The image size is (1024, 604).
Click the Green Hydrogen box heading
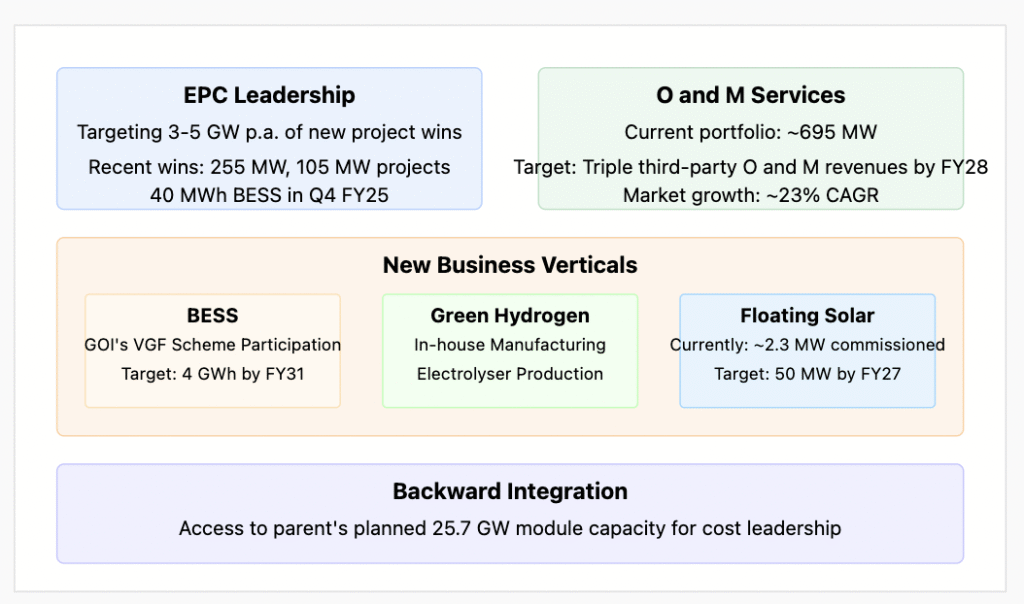click(510, 315)
